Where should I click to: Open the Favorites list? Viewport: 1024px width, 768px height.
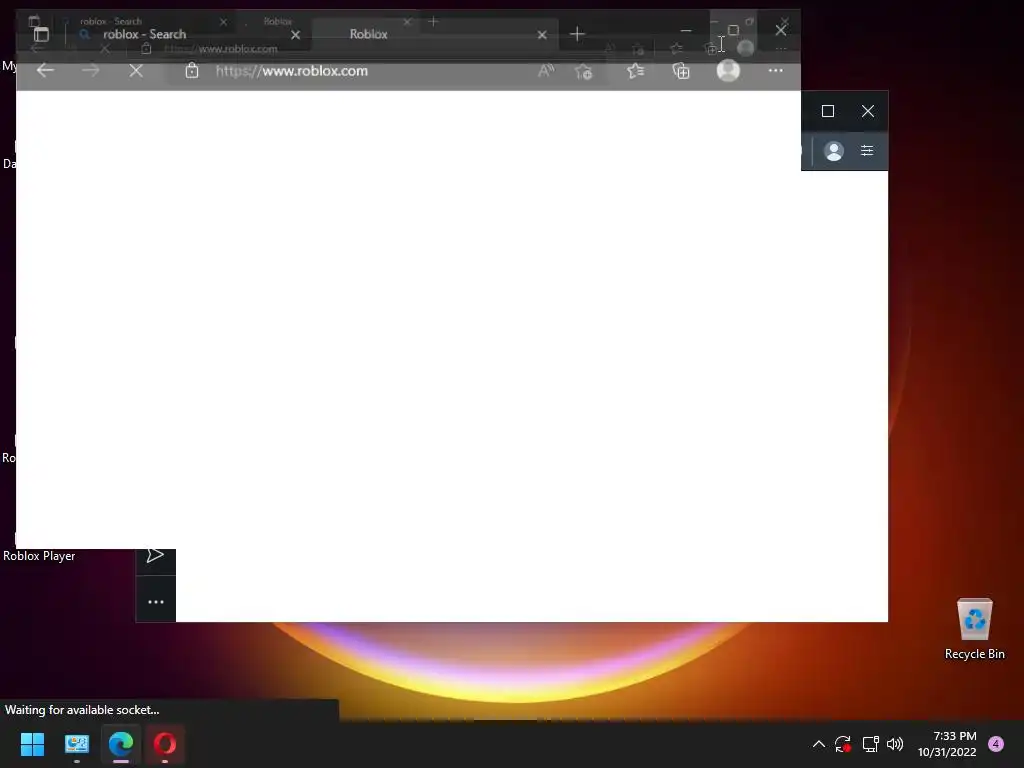pyautogui.click(x=635, y=71)
